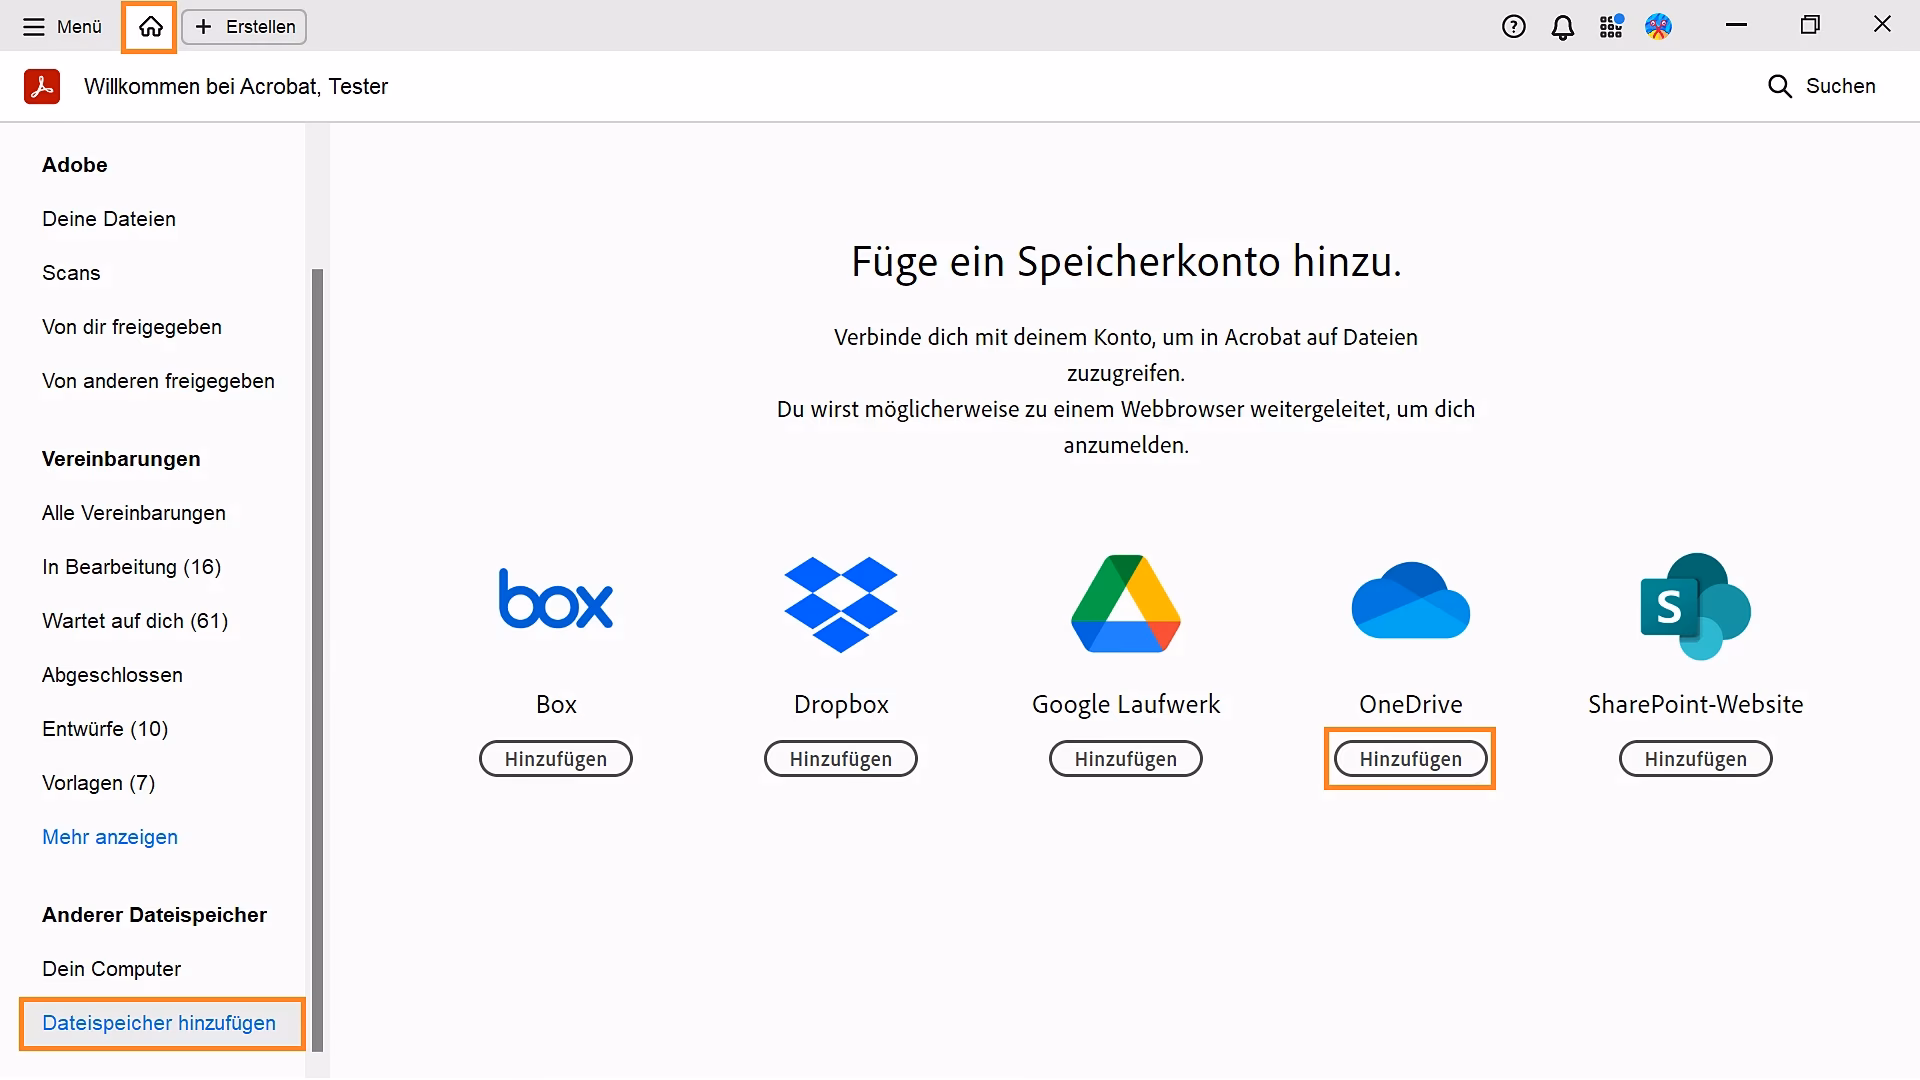Click the help question mark icon

point(1513,26)
